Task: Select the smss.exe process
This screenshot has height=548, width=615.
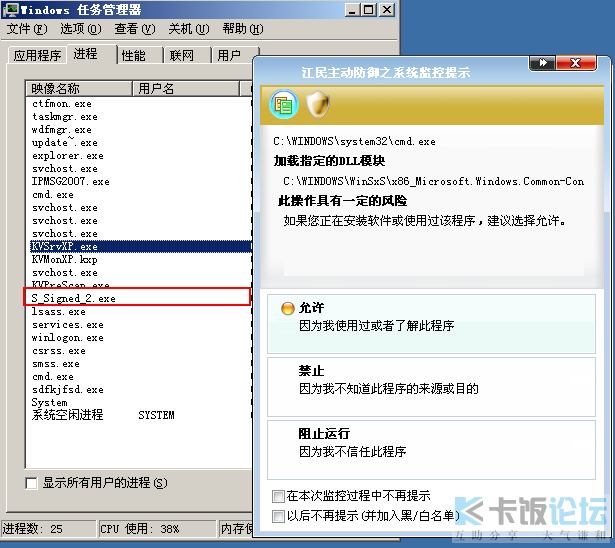Action: (x=56, y=364)
